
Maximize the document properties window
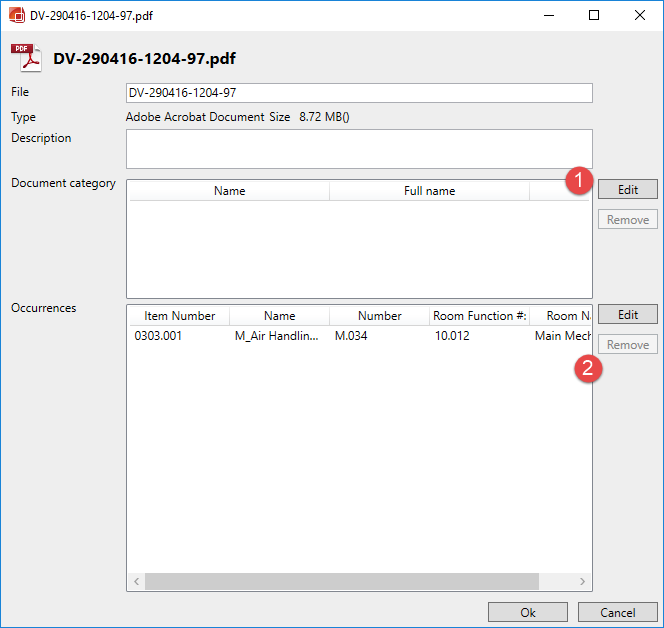coord(594,16)
